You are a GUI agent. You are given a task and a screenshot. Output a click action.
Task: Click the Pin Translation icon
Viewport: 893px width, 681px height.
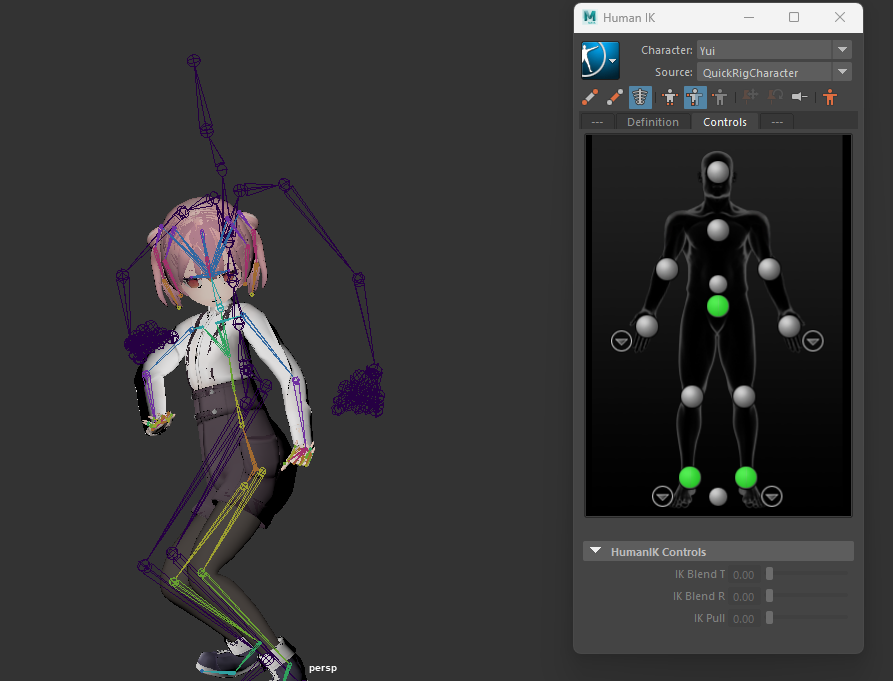click(x=750, y=97)
